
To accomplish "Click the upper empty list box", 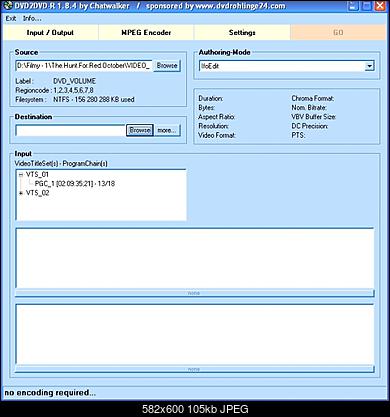I will click(x=195, y=258).
